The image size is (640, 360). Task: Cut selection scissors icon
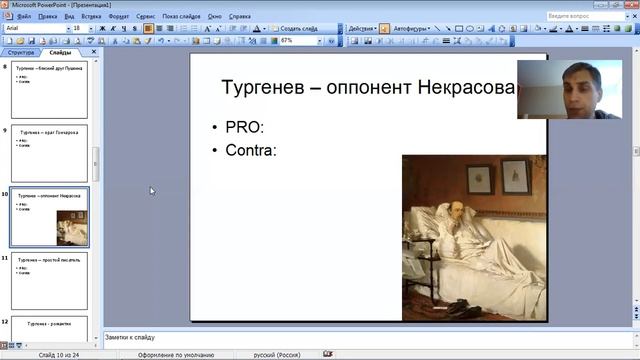(x=115, y=41)
